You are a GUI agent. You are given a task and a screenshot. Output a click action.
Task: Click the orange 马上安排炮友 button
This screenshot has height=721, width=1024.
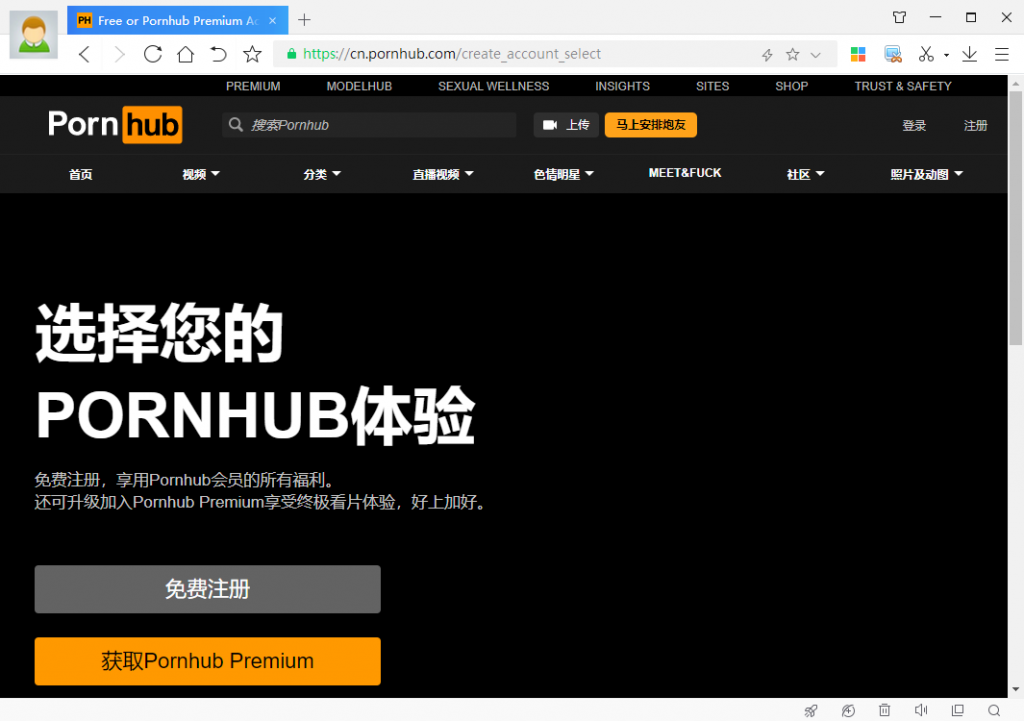650,125
